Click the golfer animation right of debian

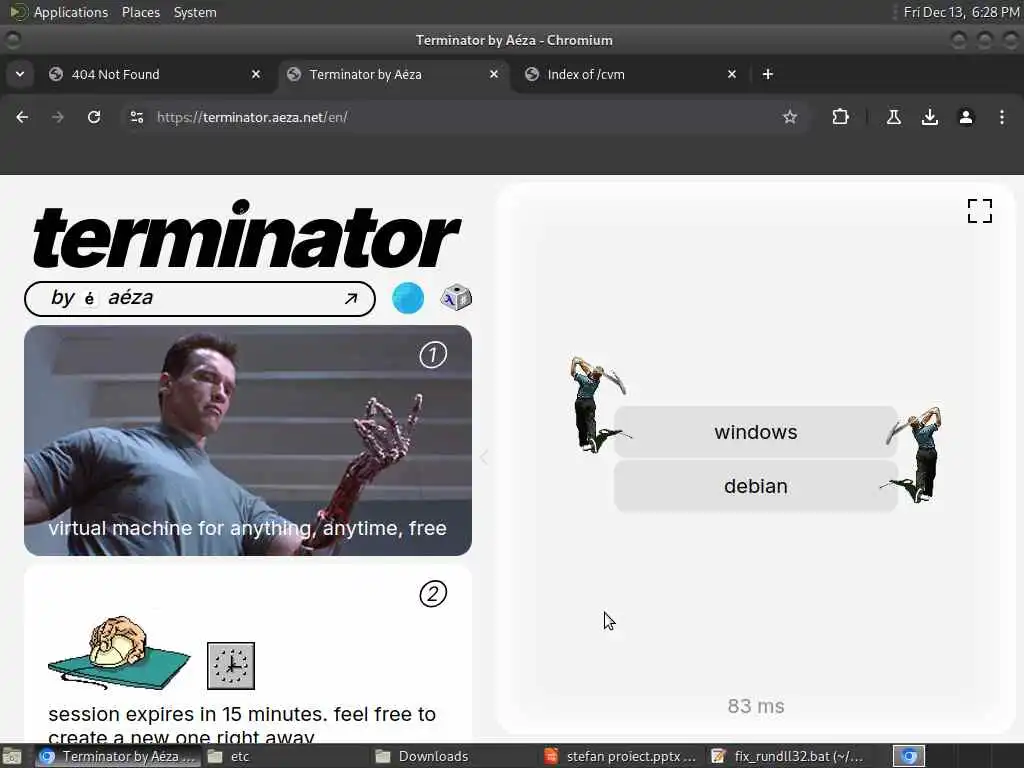coord(914,454)
